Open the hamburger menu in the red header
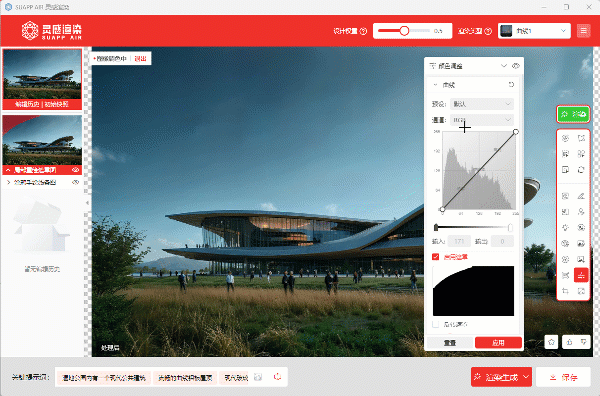 (x=584, y=31)
